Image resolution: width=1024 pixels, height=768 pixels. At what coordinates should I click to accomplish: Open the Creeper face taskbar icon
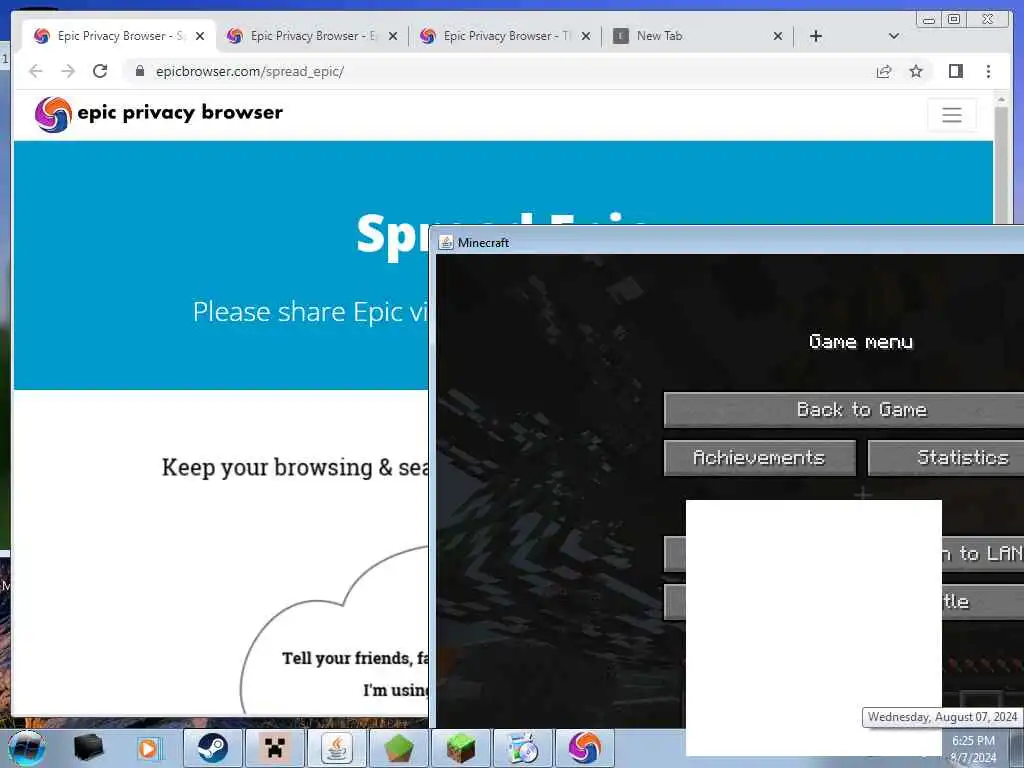(275, 748)
